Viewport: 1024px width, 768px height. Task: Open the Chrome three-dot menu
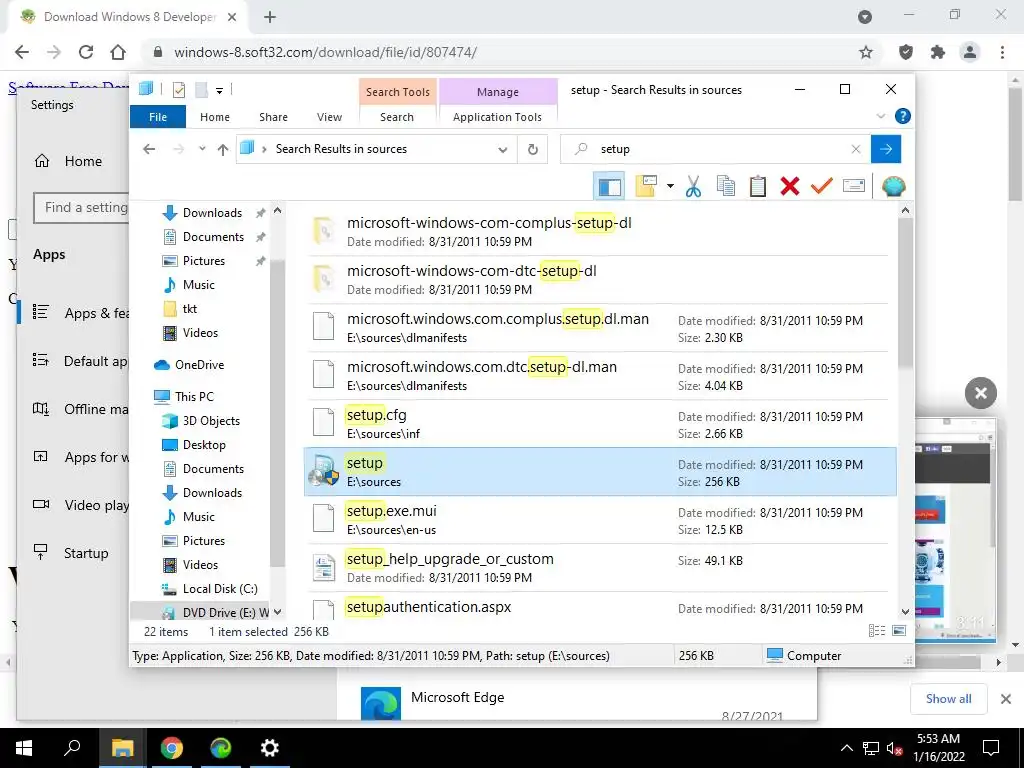click(x=1002, y=52)
